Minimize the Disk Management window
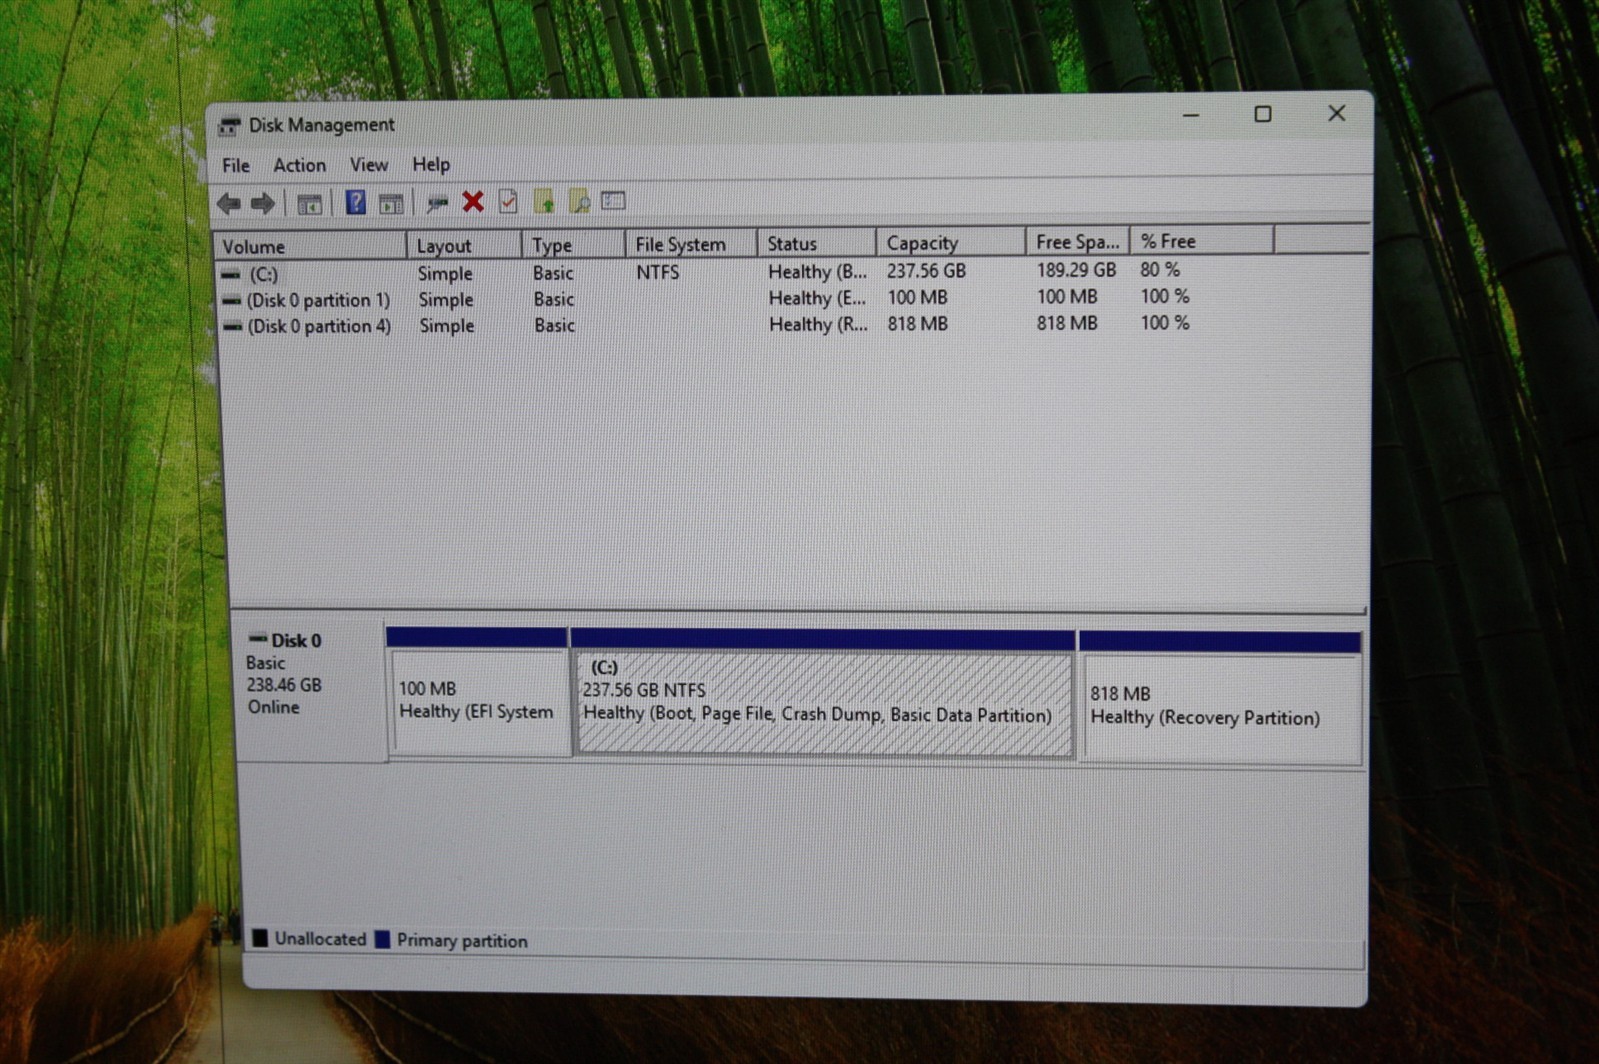1599x1064 pixels. pyautogui.click(x=1190, y=115)
